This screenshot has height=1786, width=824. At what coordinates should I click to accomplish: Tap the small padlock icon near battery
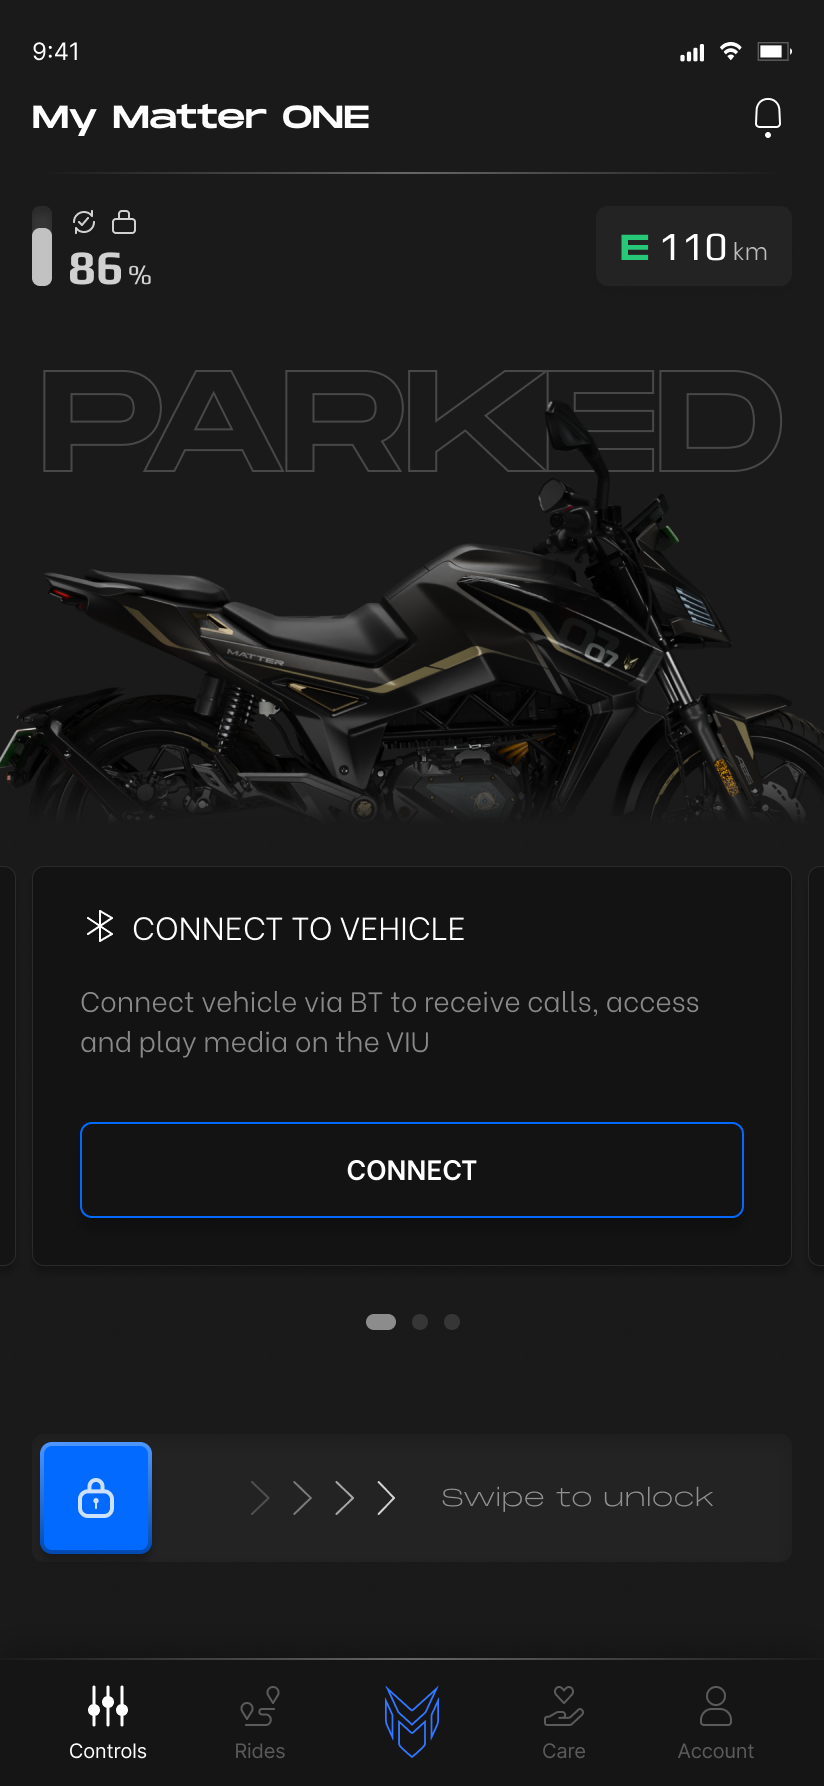coord(124,222)
